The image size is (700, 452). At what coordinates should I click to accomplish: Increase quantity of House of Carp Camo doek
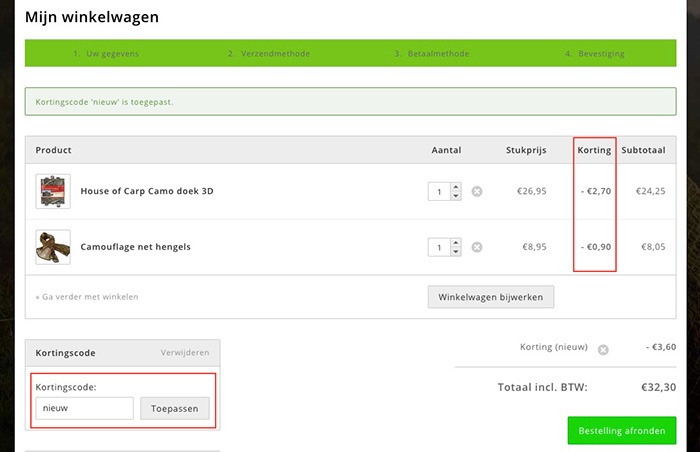(456, 187)
